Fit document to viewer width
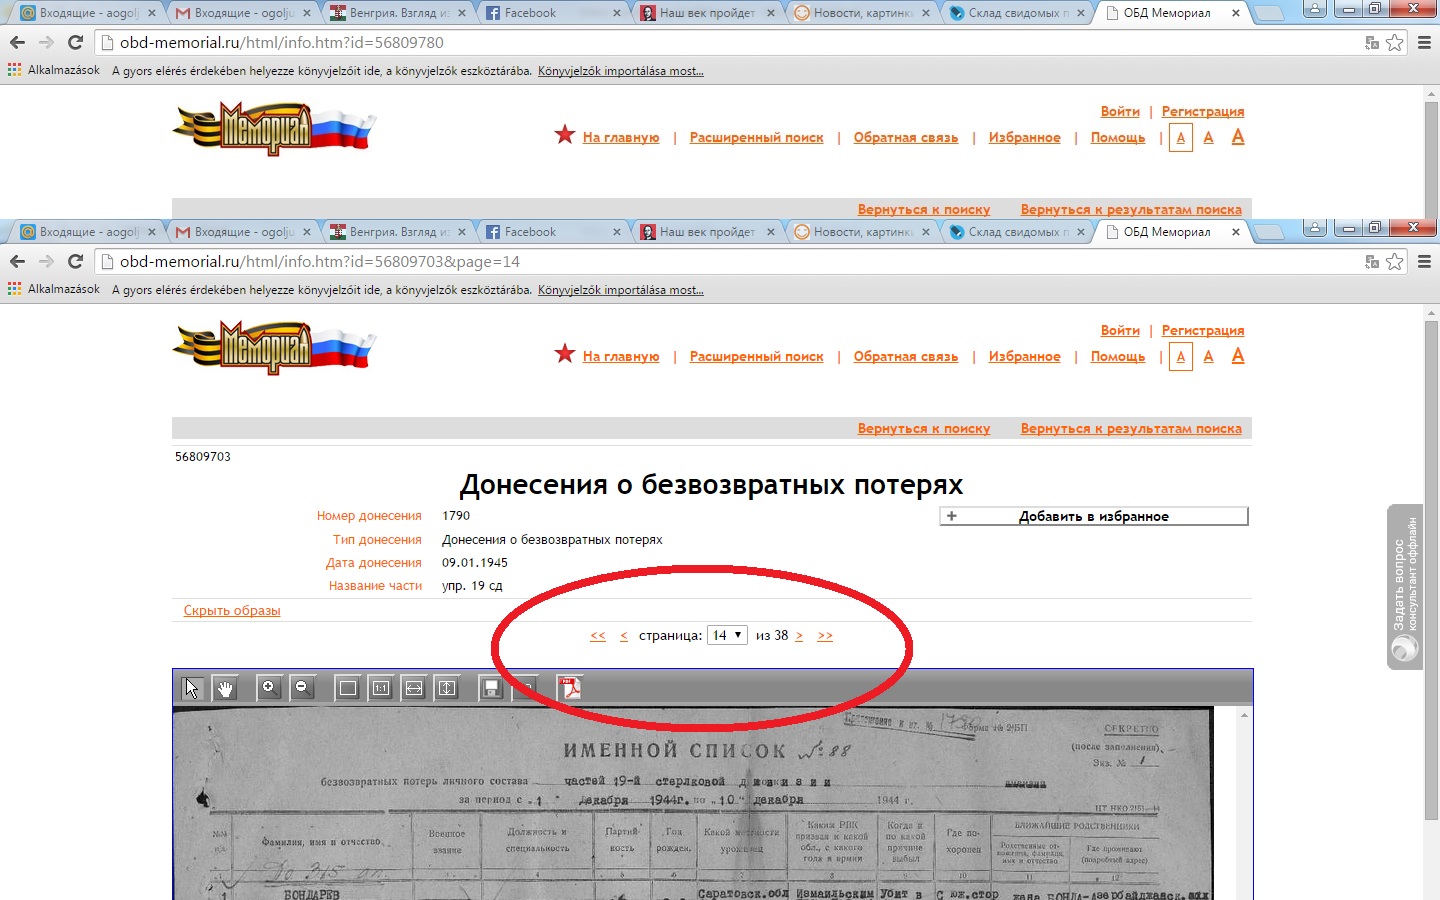The width and height of the screenshot is (1440, 900). pos(414,688)
